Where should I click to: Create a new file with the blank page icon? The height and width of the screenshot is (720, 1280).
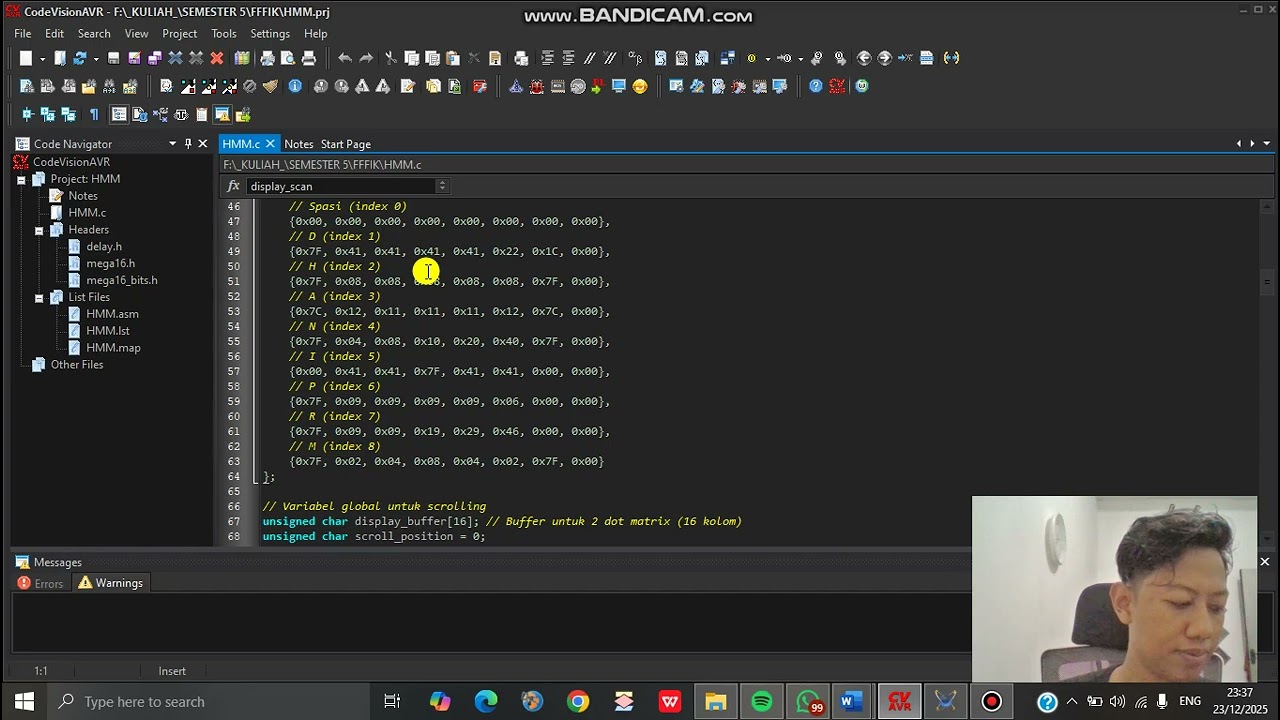coord(26,58)
